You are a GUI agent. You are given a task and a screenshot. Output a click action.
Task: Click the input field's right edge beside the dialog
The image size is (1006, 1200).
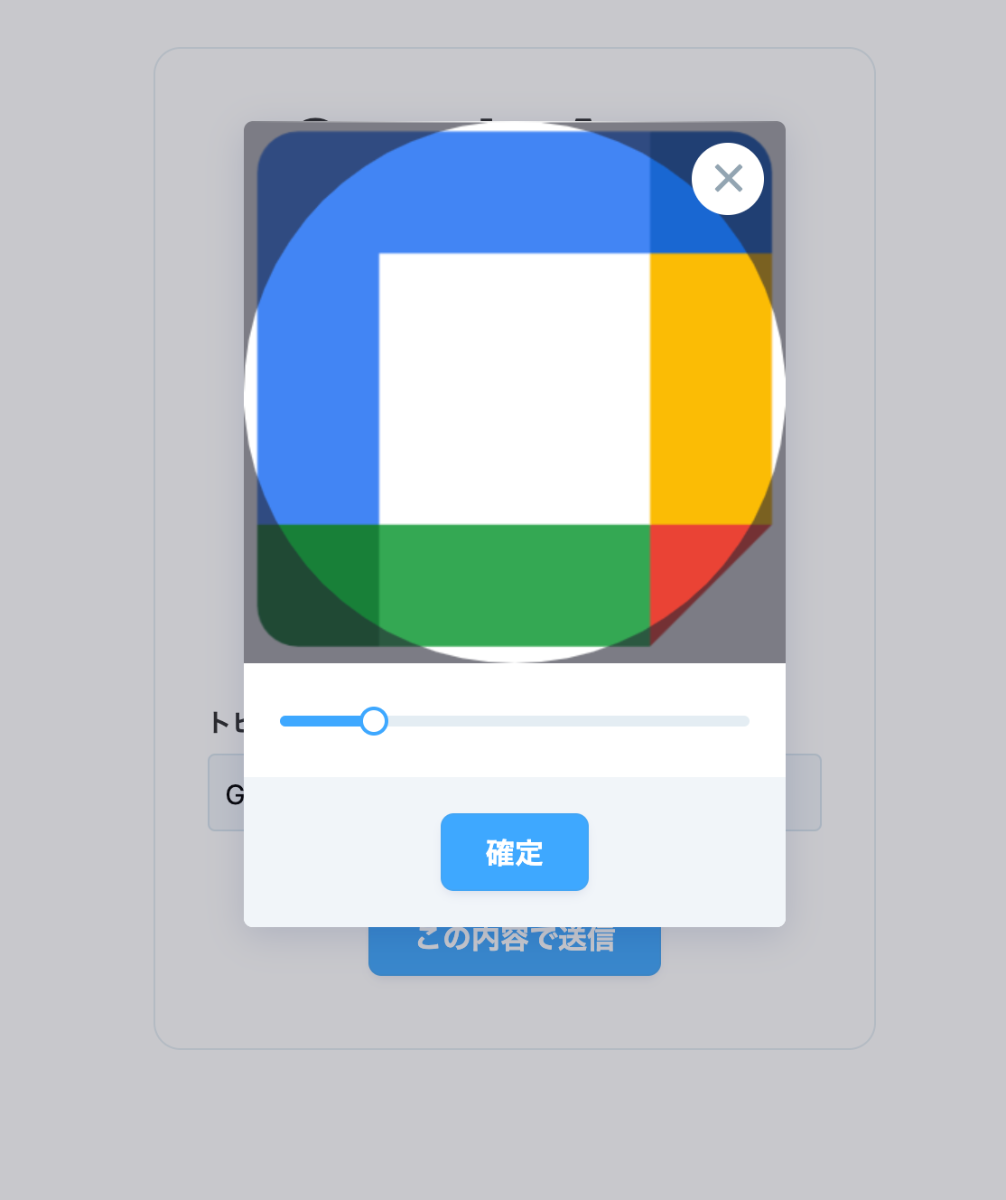804,793
